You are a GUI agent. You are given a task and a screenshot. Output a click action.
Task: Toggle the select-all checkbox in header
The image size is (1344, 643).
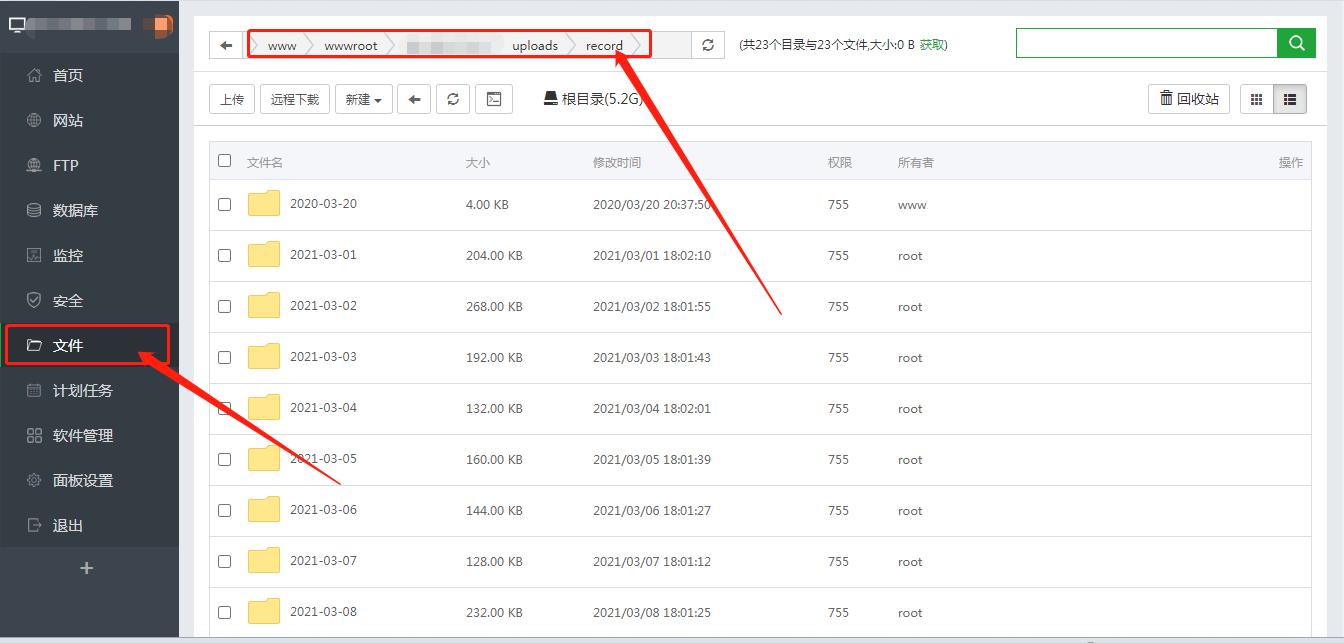pyautogui.click(x=224, y=161)
